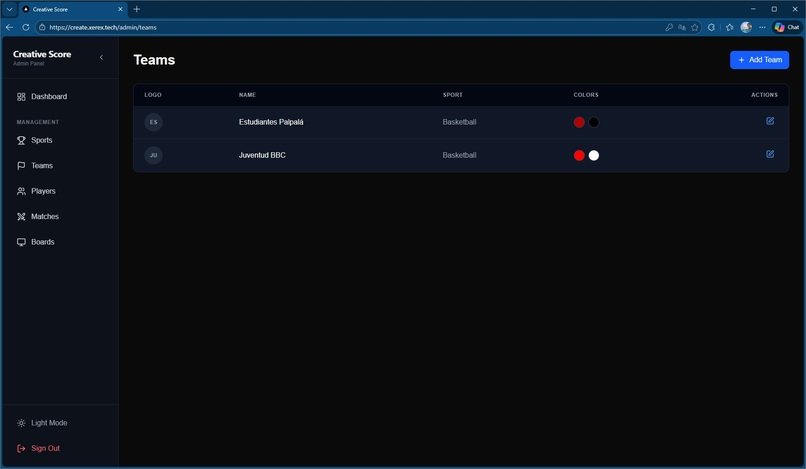Edit the Estudiantes Palpalá team

tap(770, 121)
